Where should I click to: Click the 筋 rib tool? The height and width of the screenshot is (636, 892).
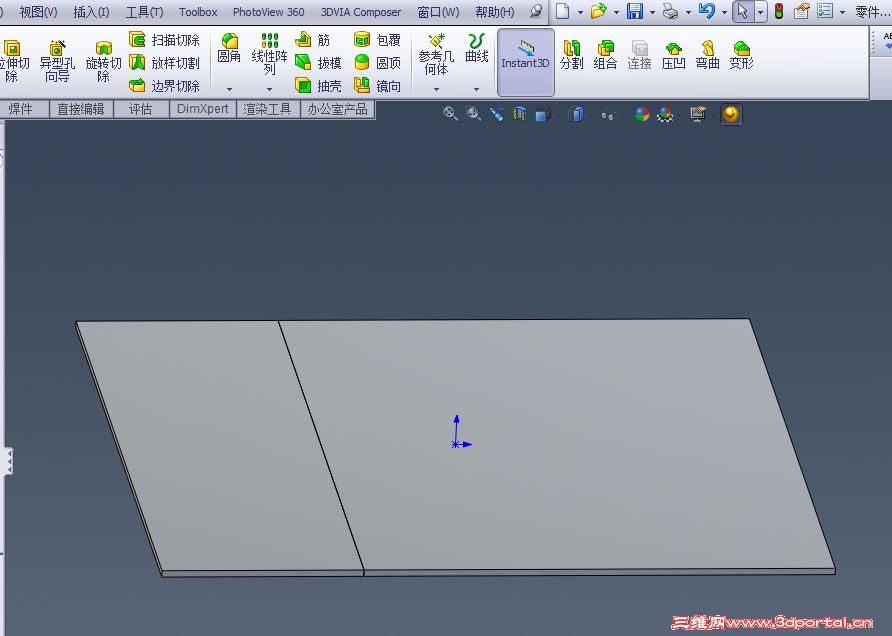pyautogui.click(x=313, y=40)
